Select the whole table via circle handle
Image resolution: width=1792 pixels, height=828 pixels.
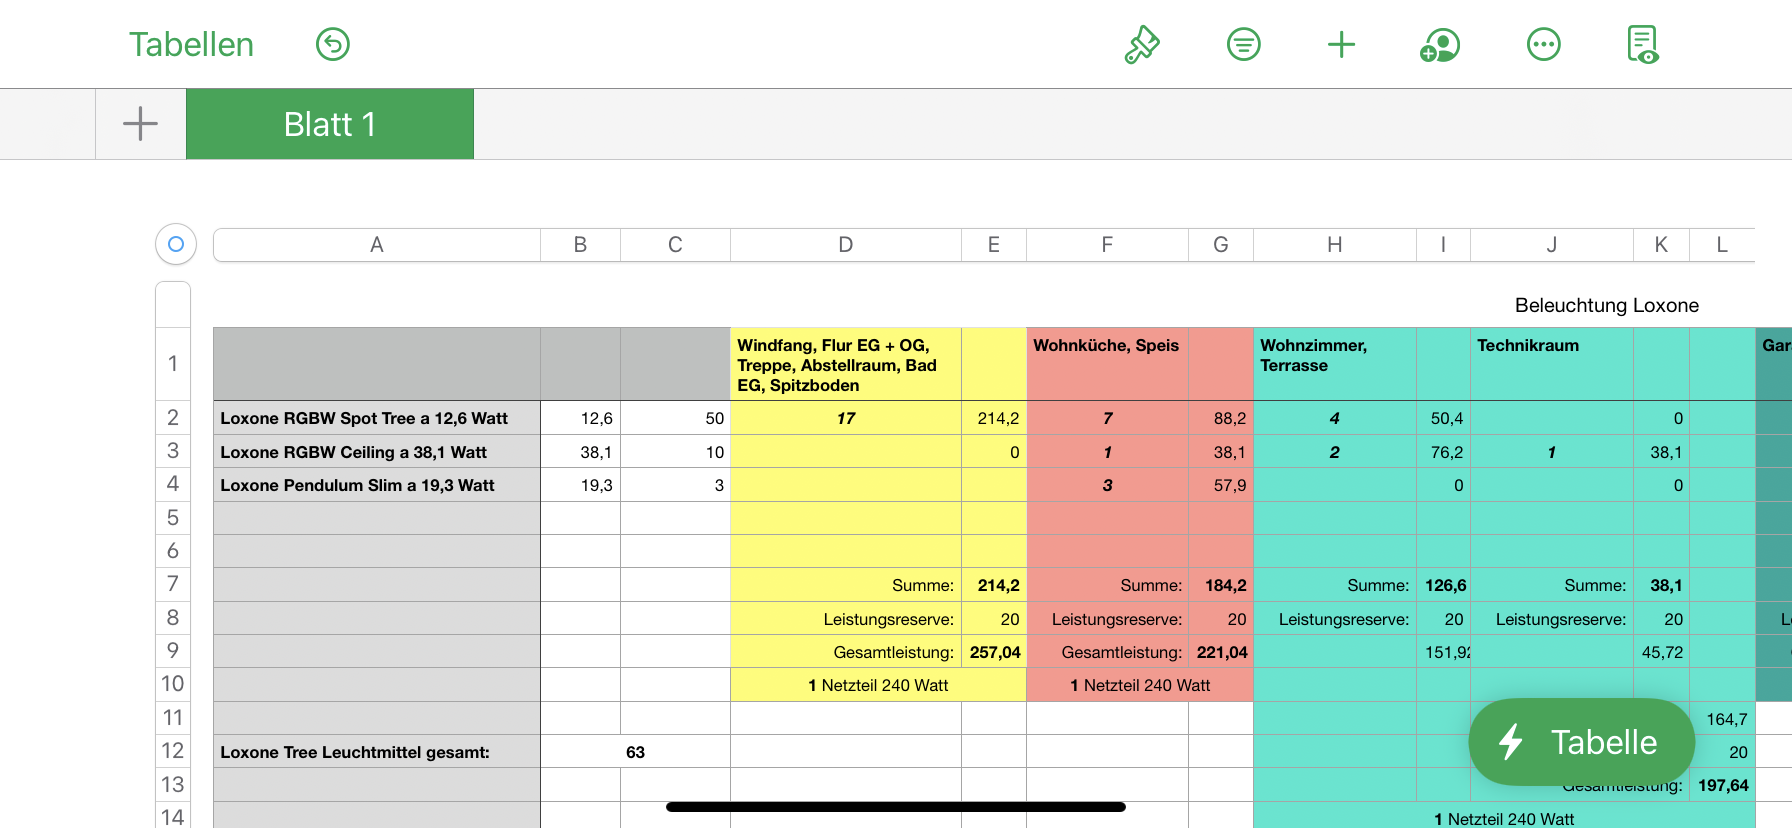point(176,244)
